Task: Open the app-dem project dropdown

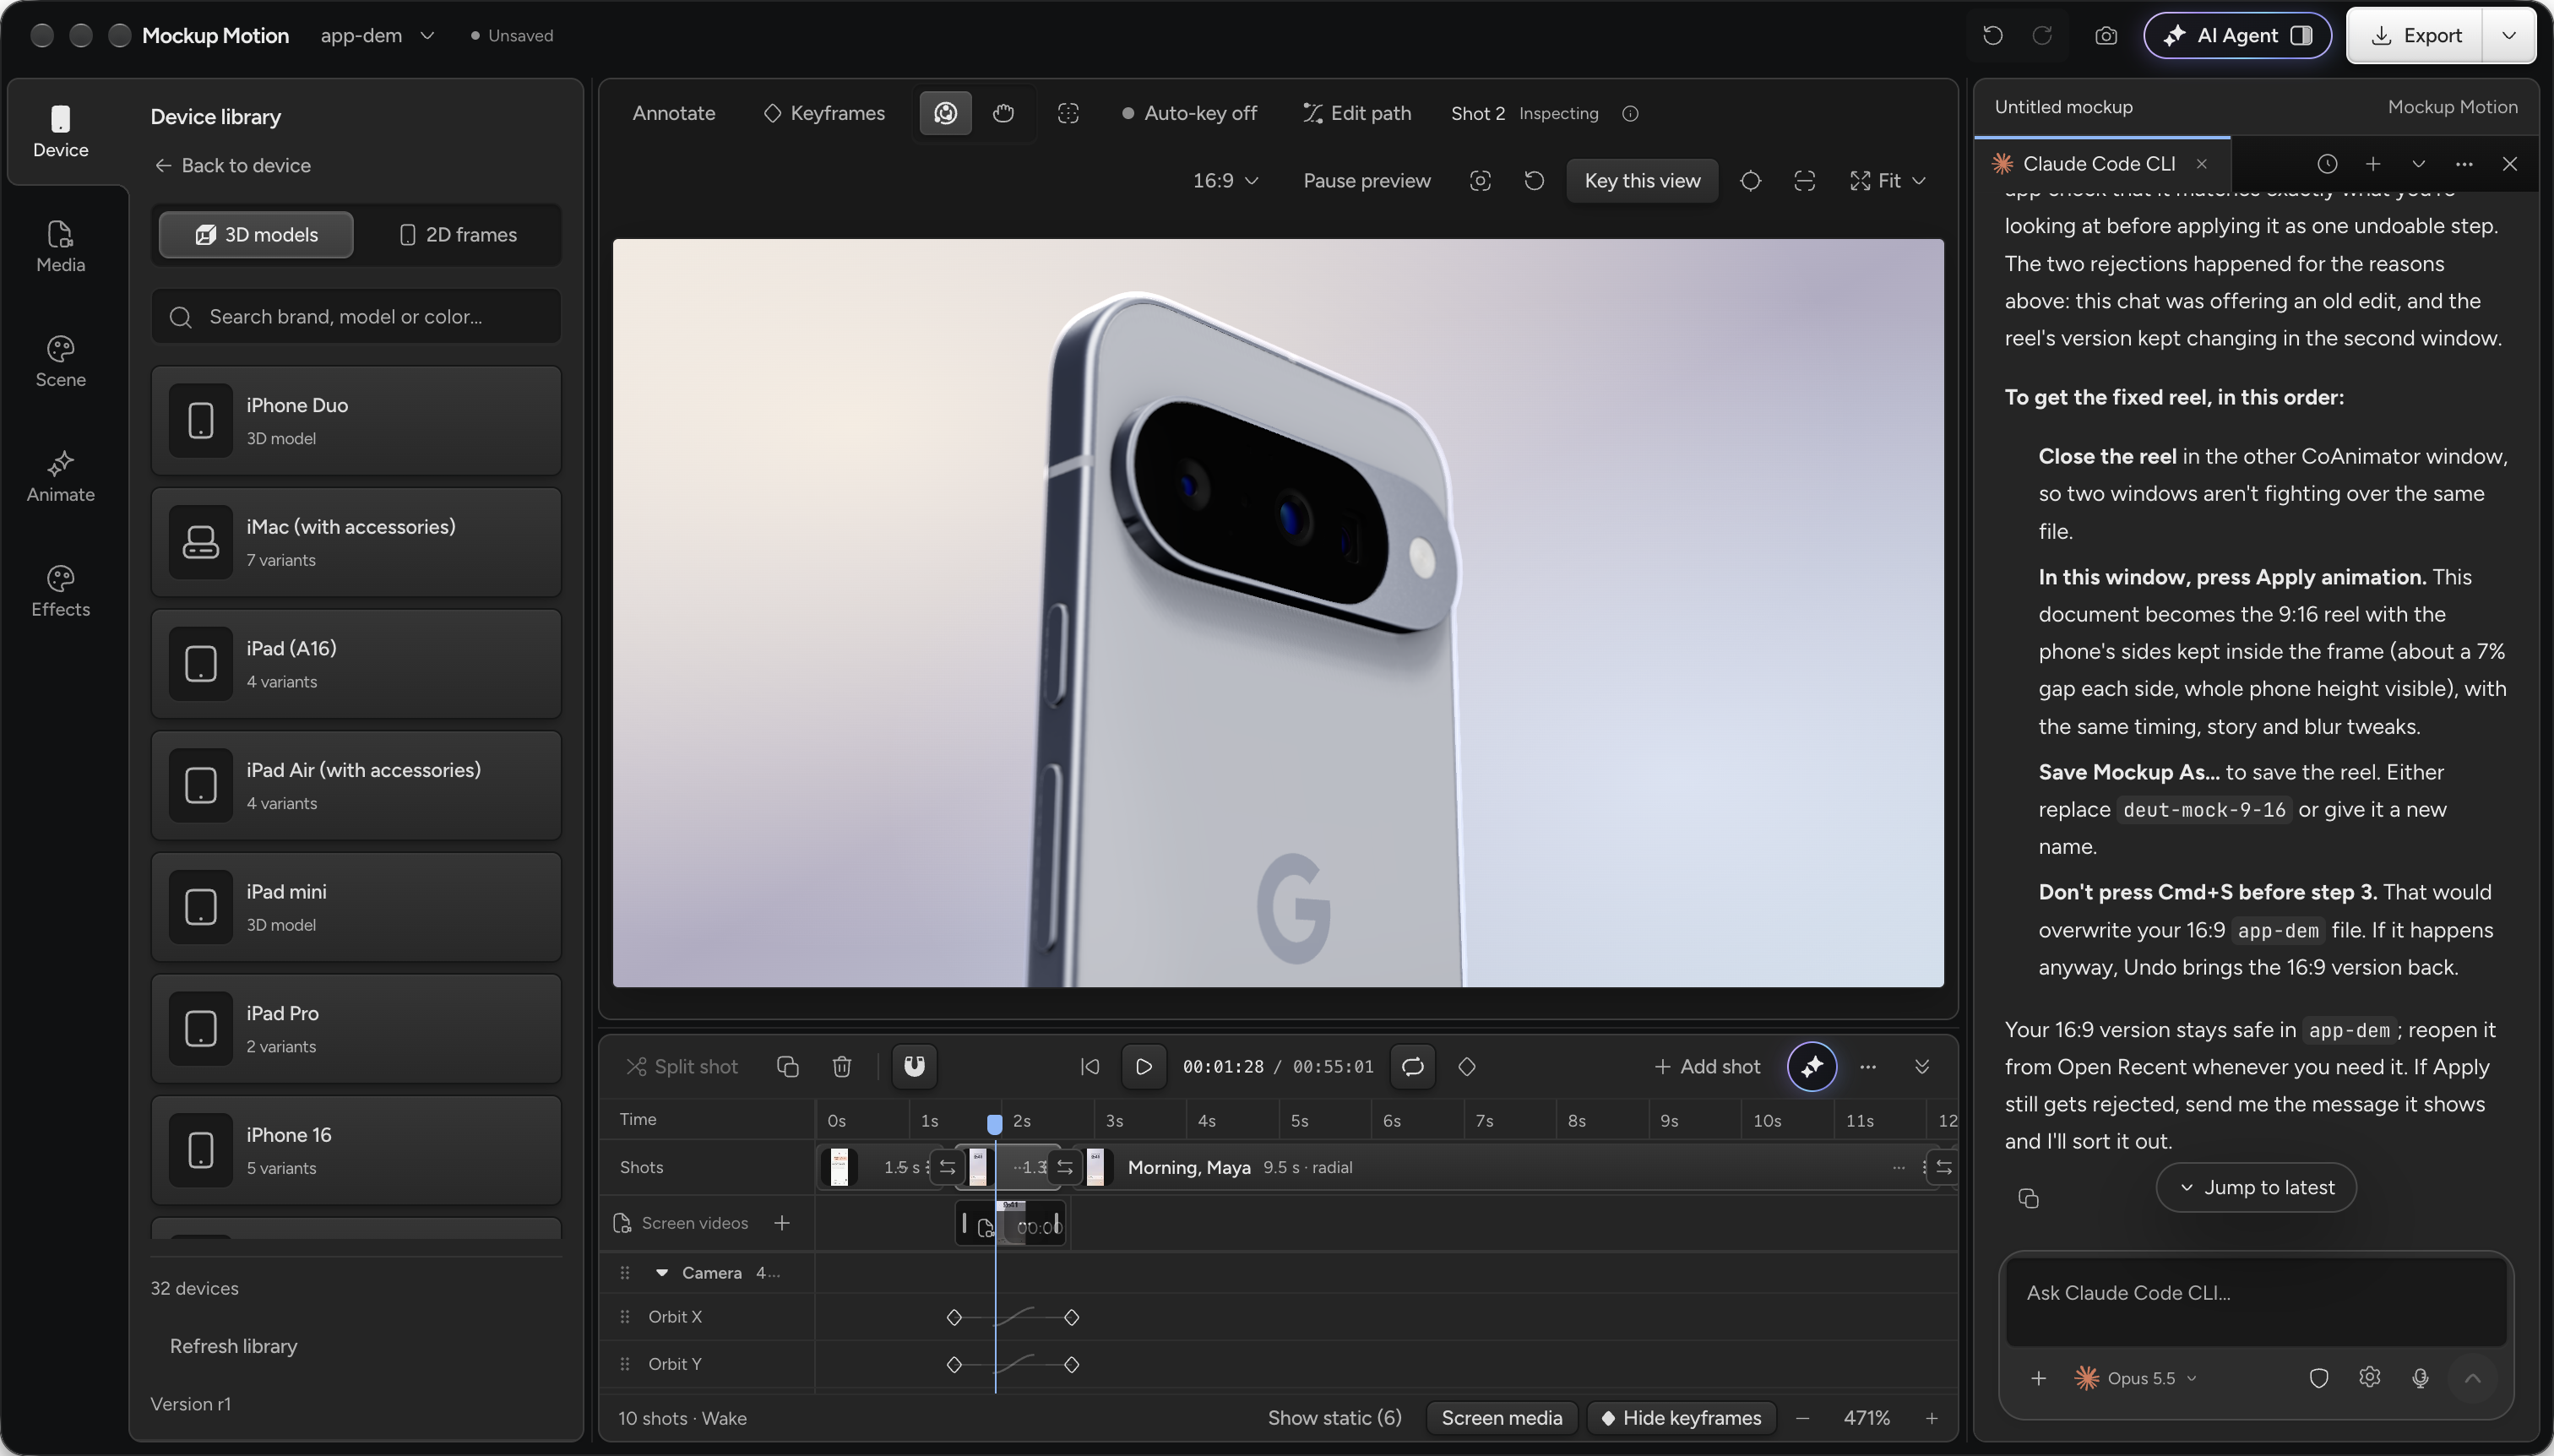Action: [377, 36]
